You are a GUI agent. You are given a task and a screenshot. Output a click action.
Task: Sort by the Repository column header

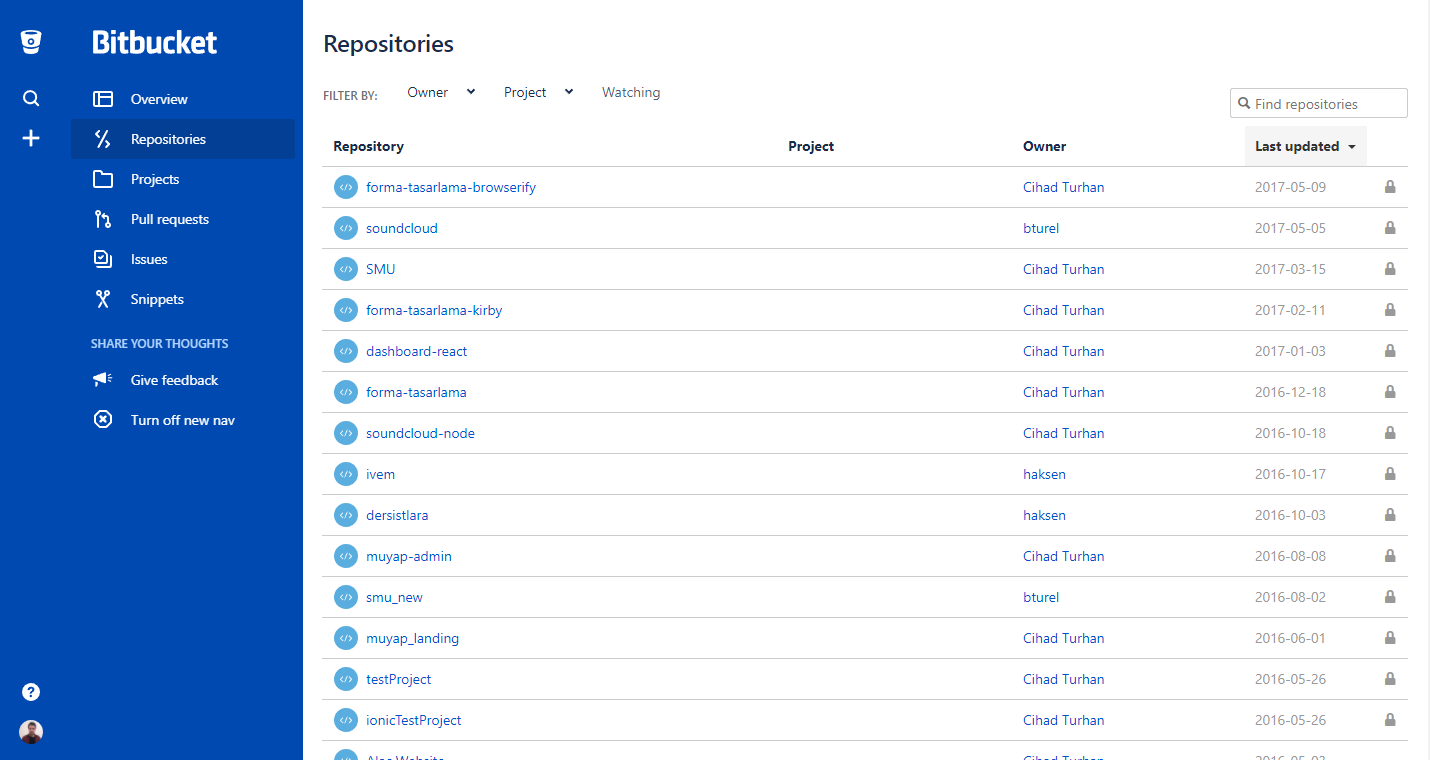(x=368, y=146)
